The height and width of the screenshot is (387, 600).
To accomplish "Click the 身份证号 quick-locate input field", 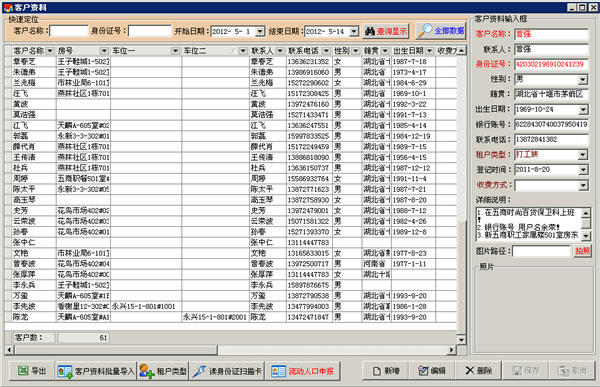I will point(150,31).
